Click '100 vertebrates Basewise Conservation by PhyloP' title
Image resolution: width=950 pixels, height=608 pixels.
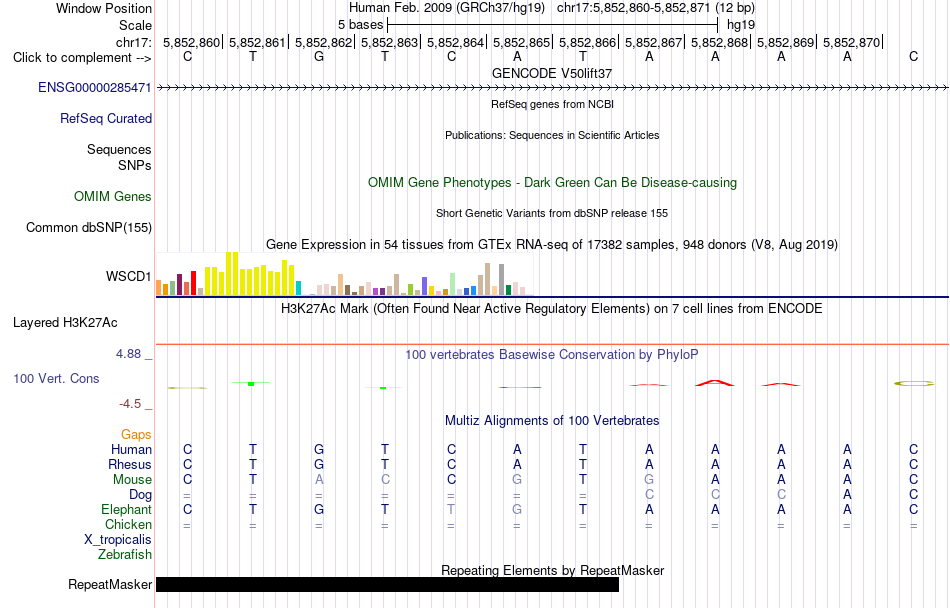tap(552, 355)
